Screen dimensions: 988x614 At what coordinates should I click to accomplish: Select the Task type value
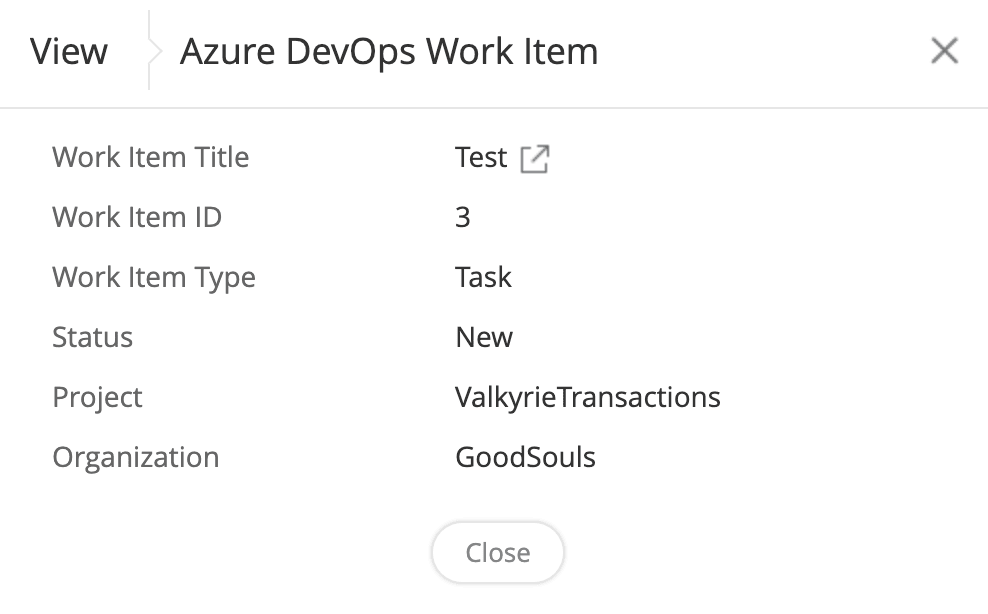[483, 277]
